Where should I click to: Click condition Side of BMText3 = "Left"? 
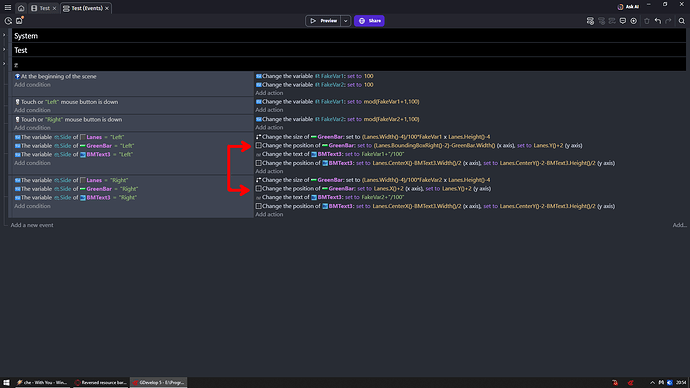[73, 154]
